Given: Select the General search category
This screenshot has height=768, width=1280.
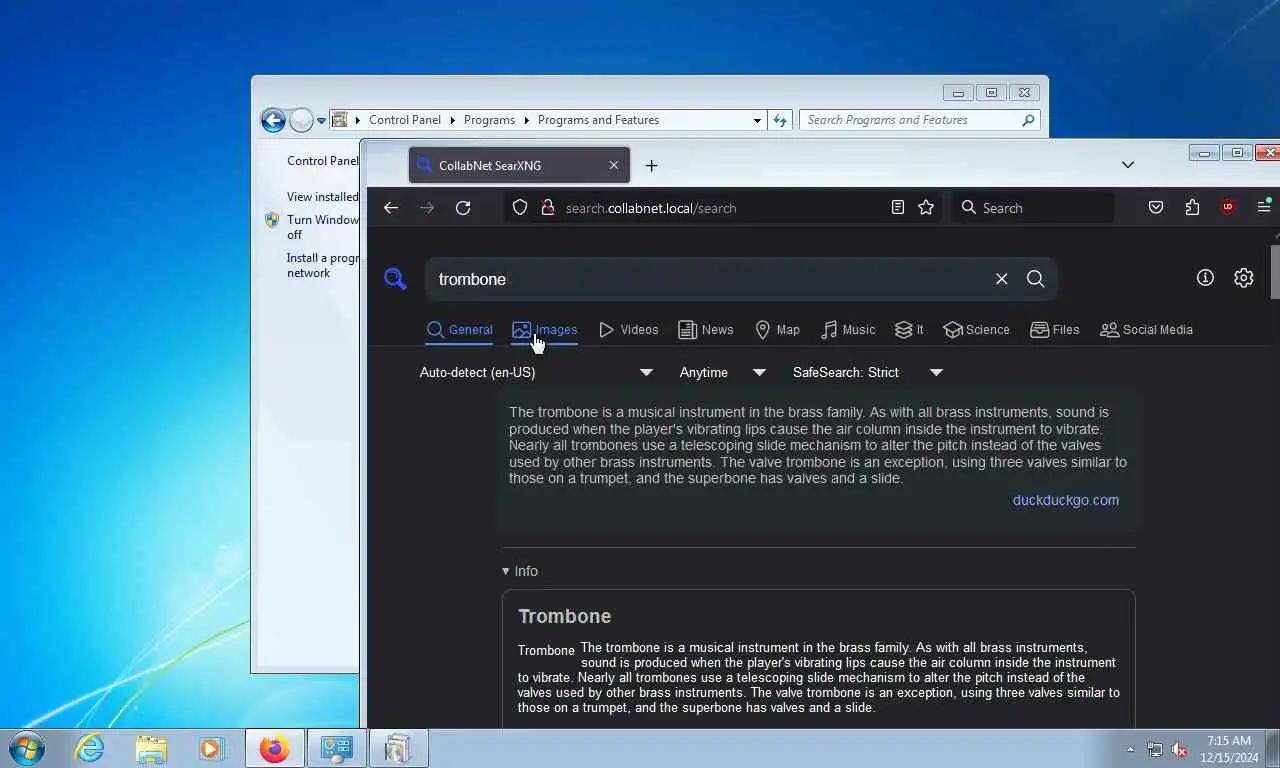Looking at the screenshot, I should click(x=459, y=330).
